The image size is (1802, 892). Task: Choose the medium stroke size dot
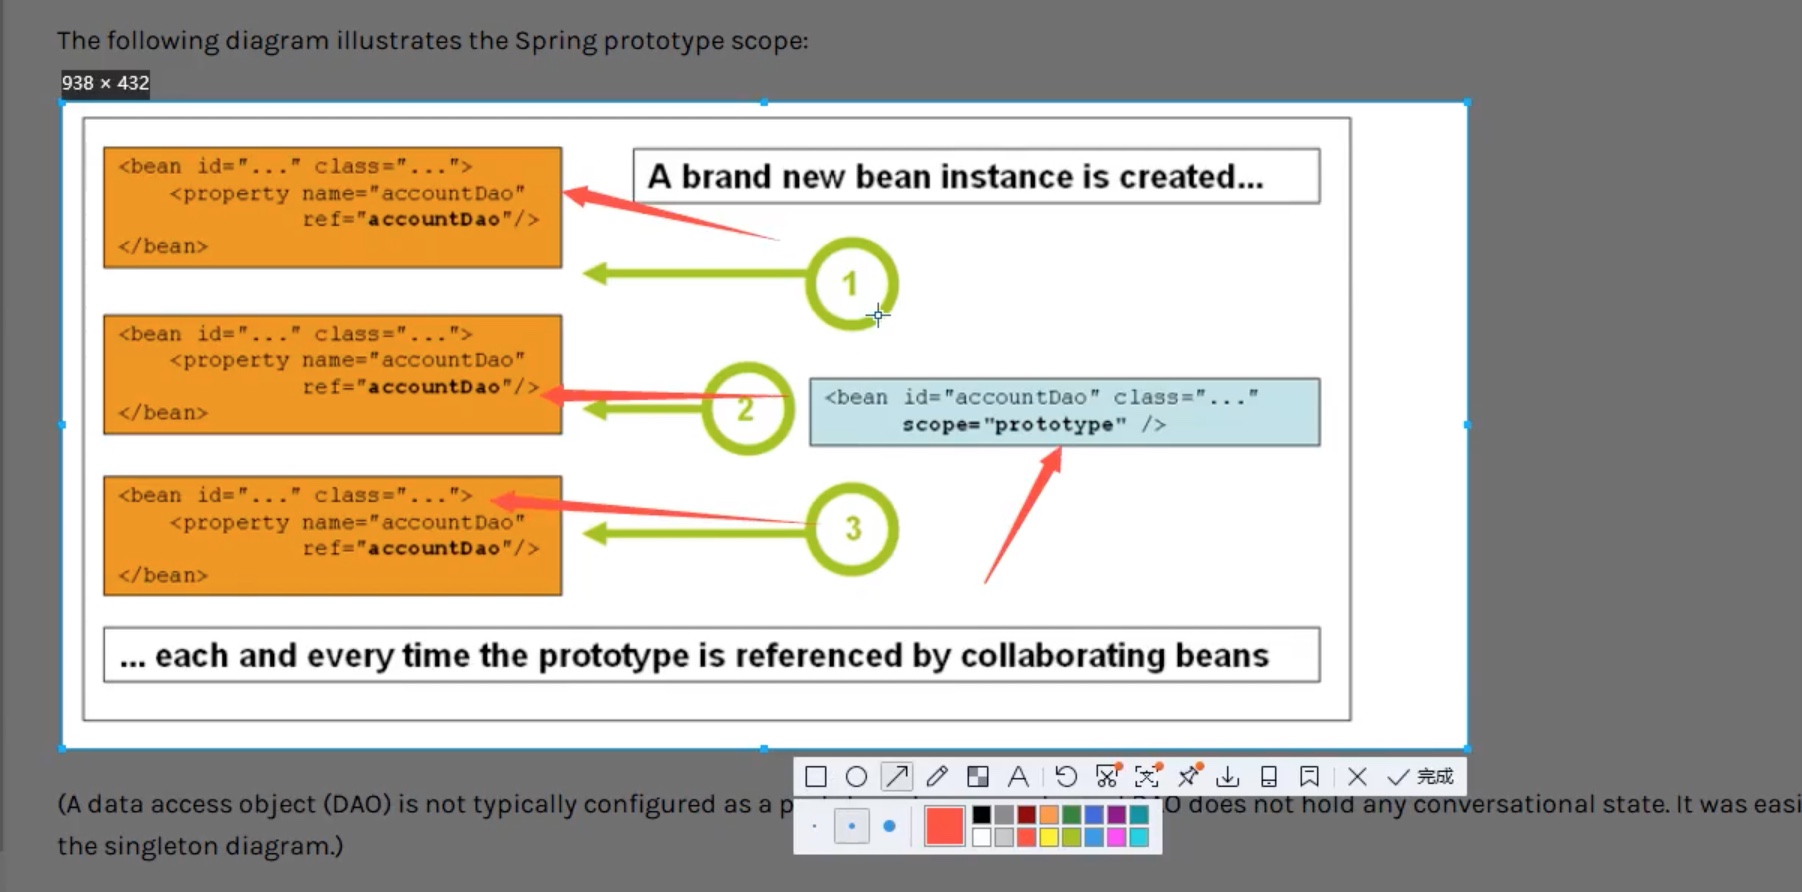[x=851, y=827]
